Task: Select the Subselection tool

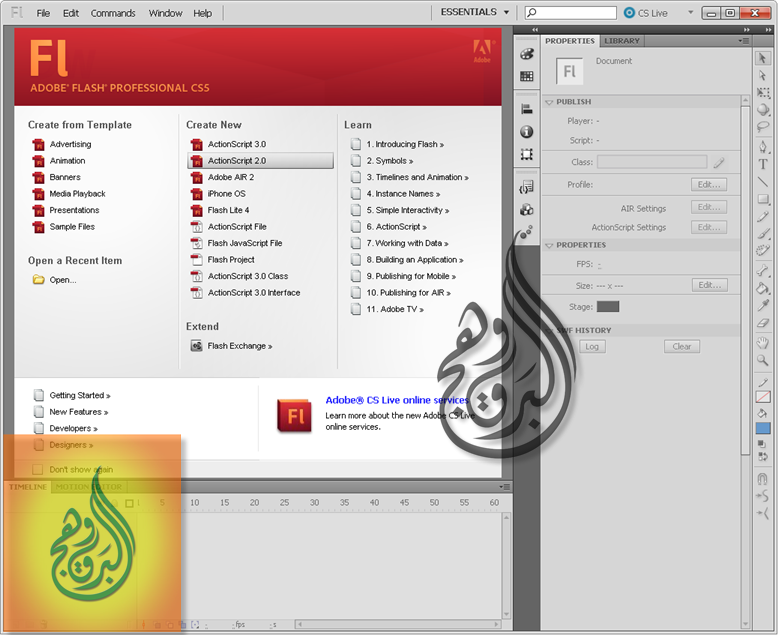Action: point(763,75)
